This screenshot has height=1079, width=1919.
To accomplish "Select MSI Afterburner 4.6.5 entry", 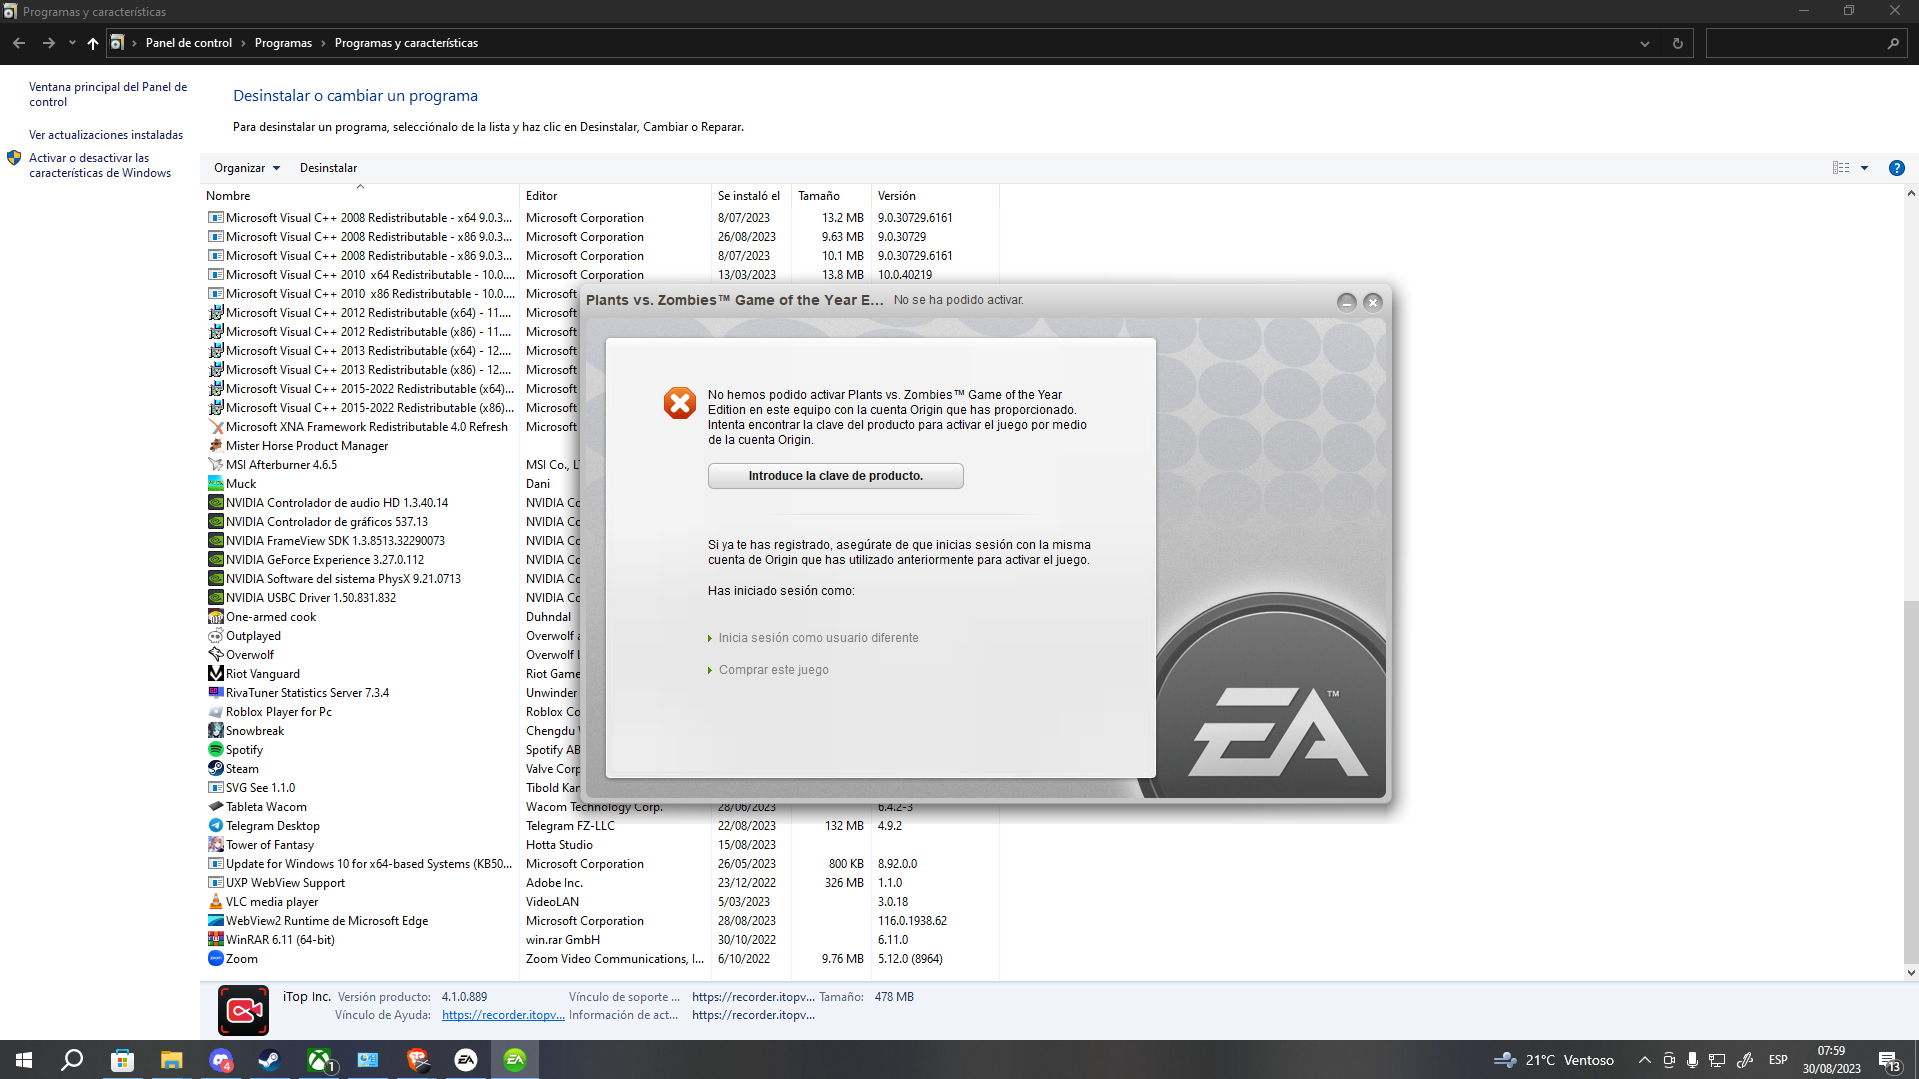I will [x=281, y=465].
